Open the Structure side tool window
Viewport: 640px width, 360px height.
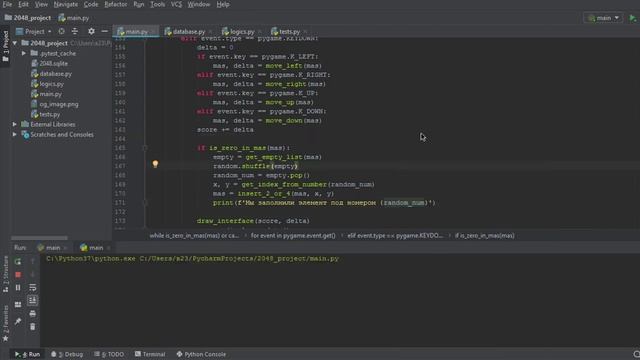point(6,274)
